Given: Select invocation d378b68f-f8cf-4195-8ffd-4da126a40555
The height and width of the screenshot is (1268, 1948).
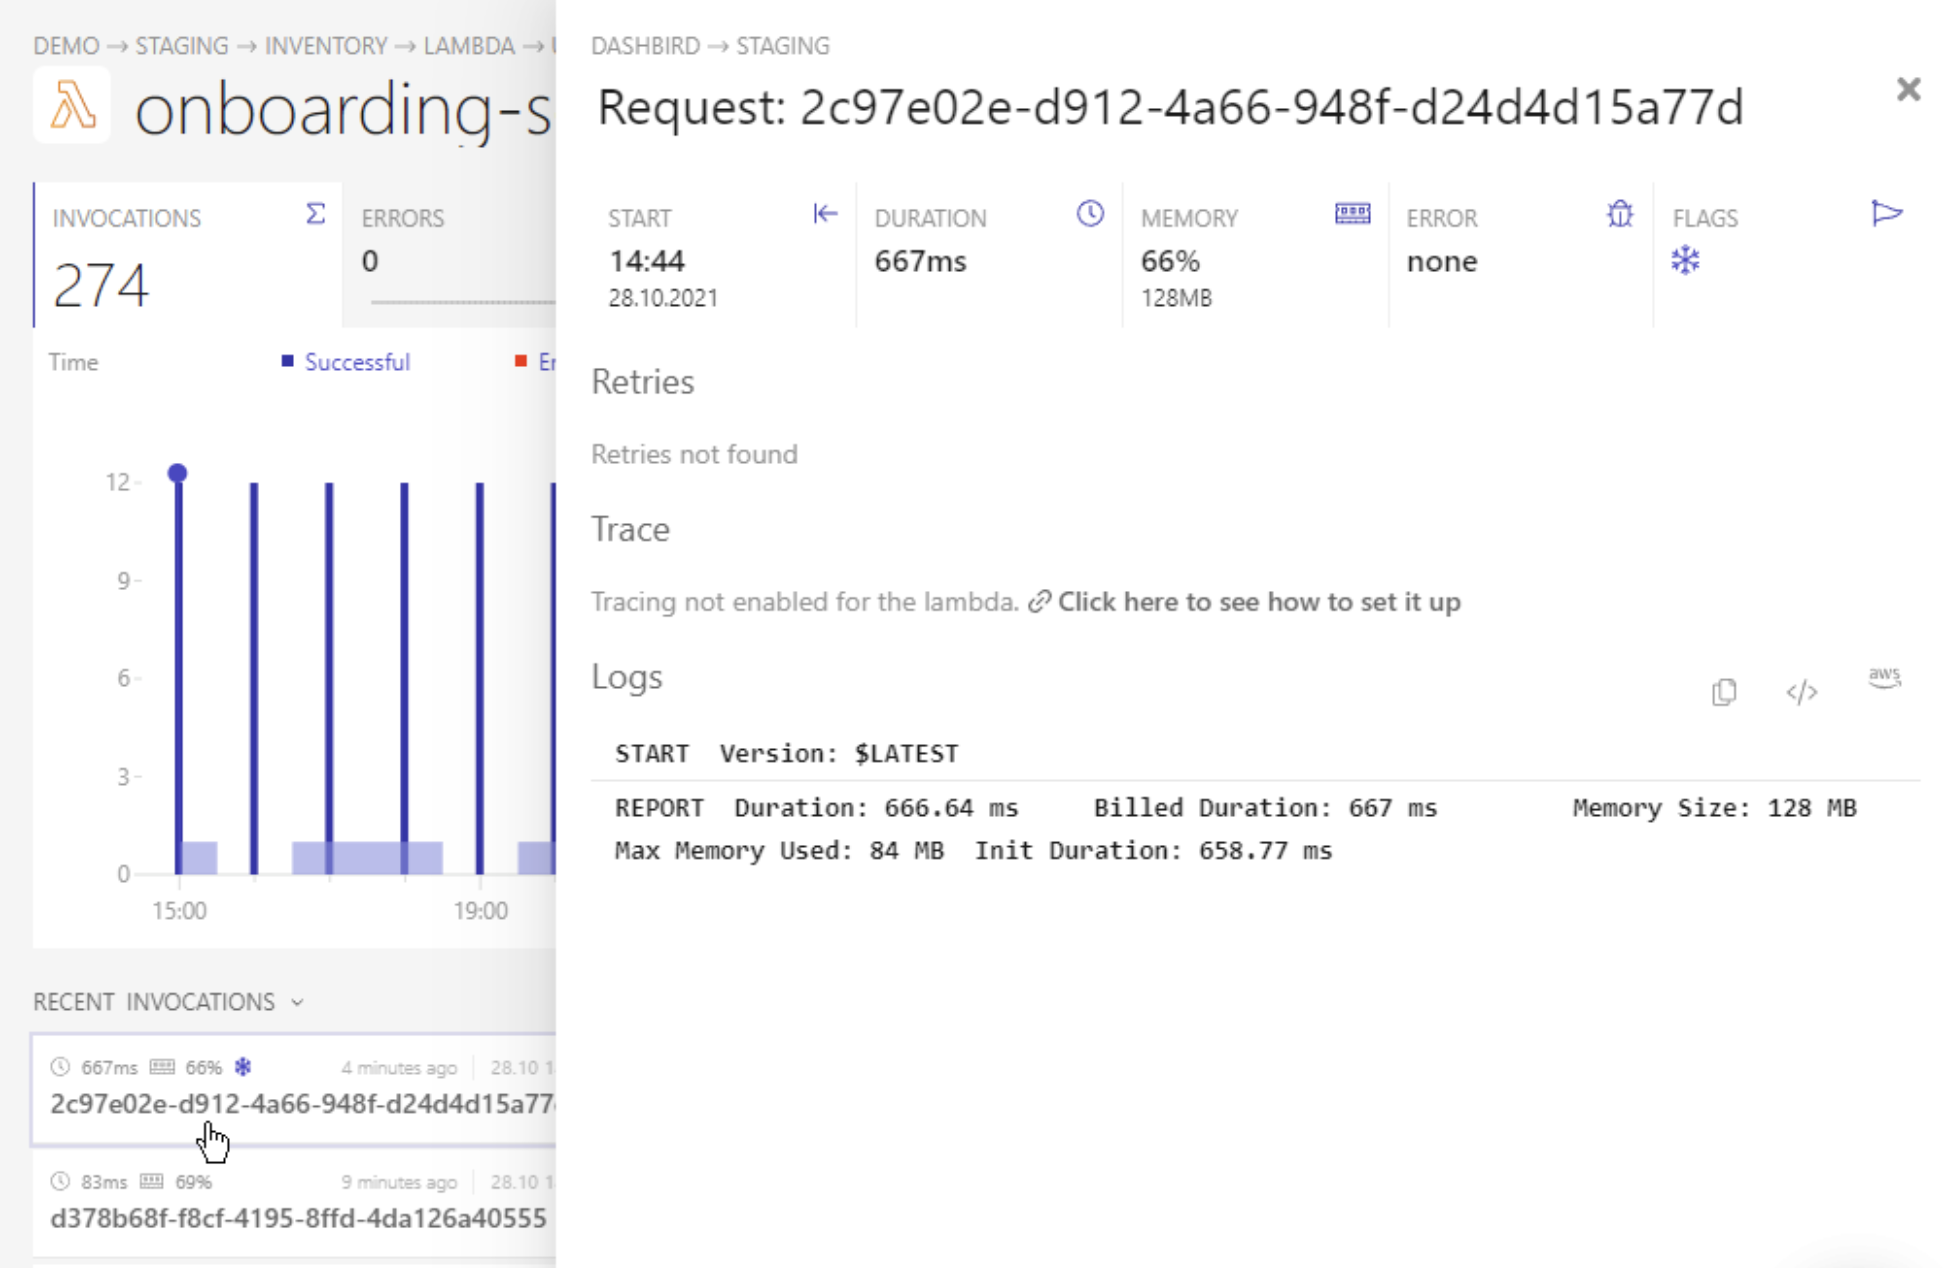Looking at the screenshot, I should pos(294,1203).
